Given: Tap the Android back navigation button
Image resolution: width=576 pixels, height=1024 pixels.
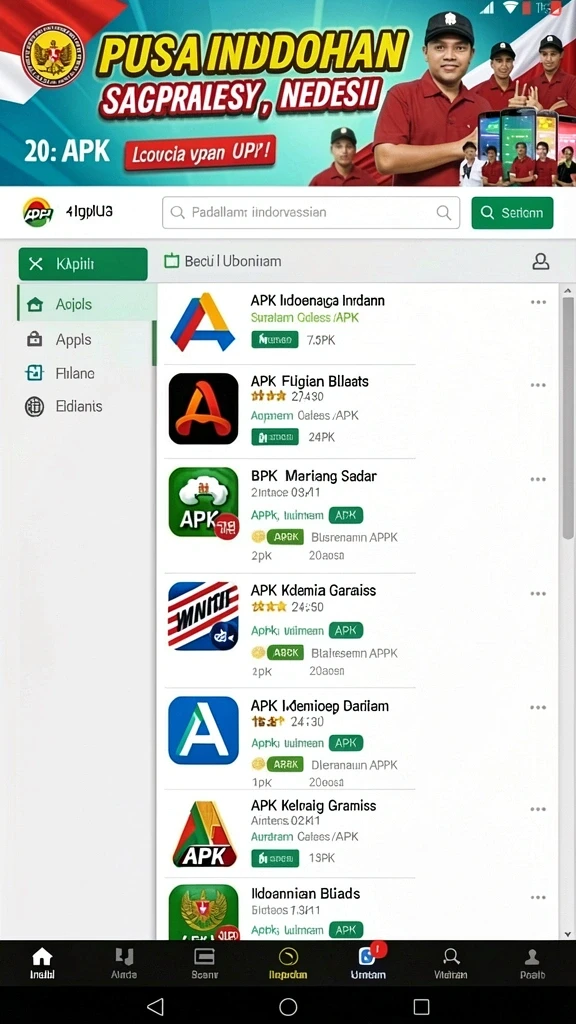Looking at the screenshot, I should [x=155, y=1006].
